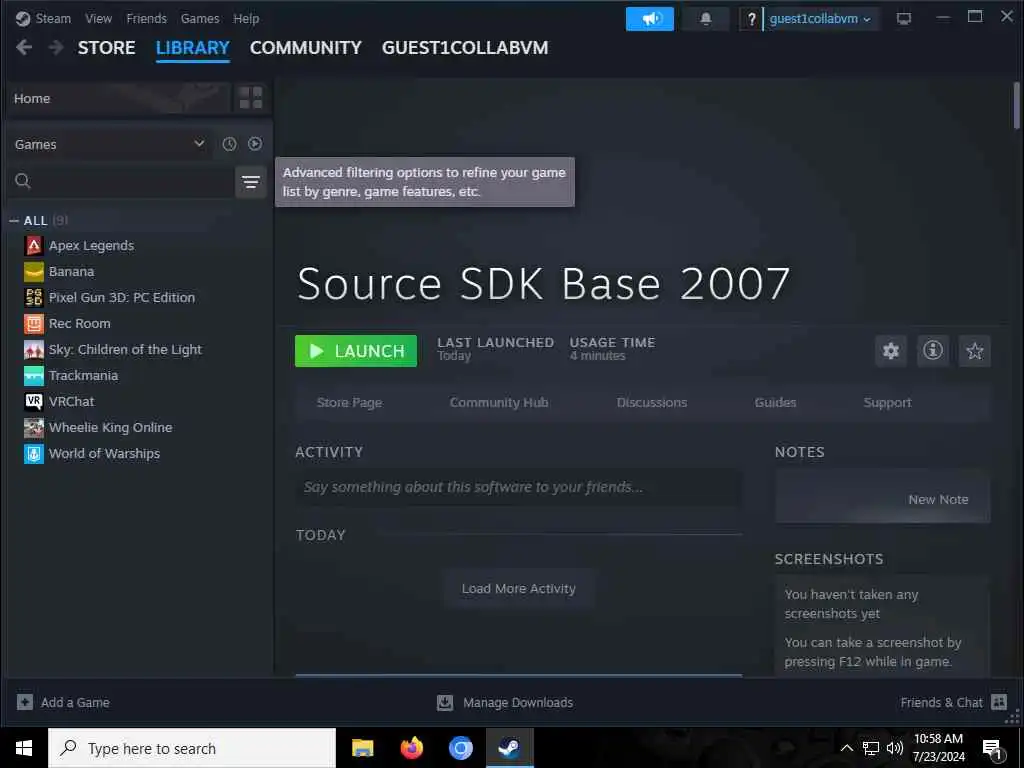Open the Store Page link
This screenshot has width=1024, height=768.
(x=349, y=402)
